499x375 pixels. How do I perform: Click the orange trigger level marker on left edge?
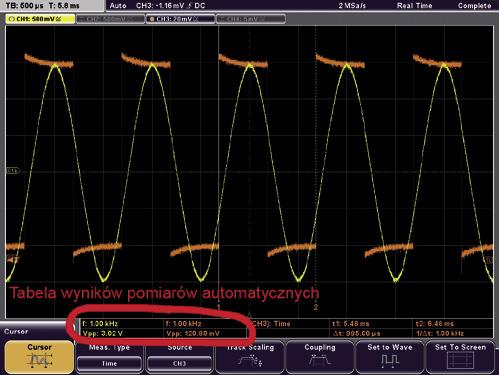tap(13, 259)
